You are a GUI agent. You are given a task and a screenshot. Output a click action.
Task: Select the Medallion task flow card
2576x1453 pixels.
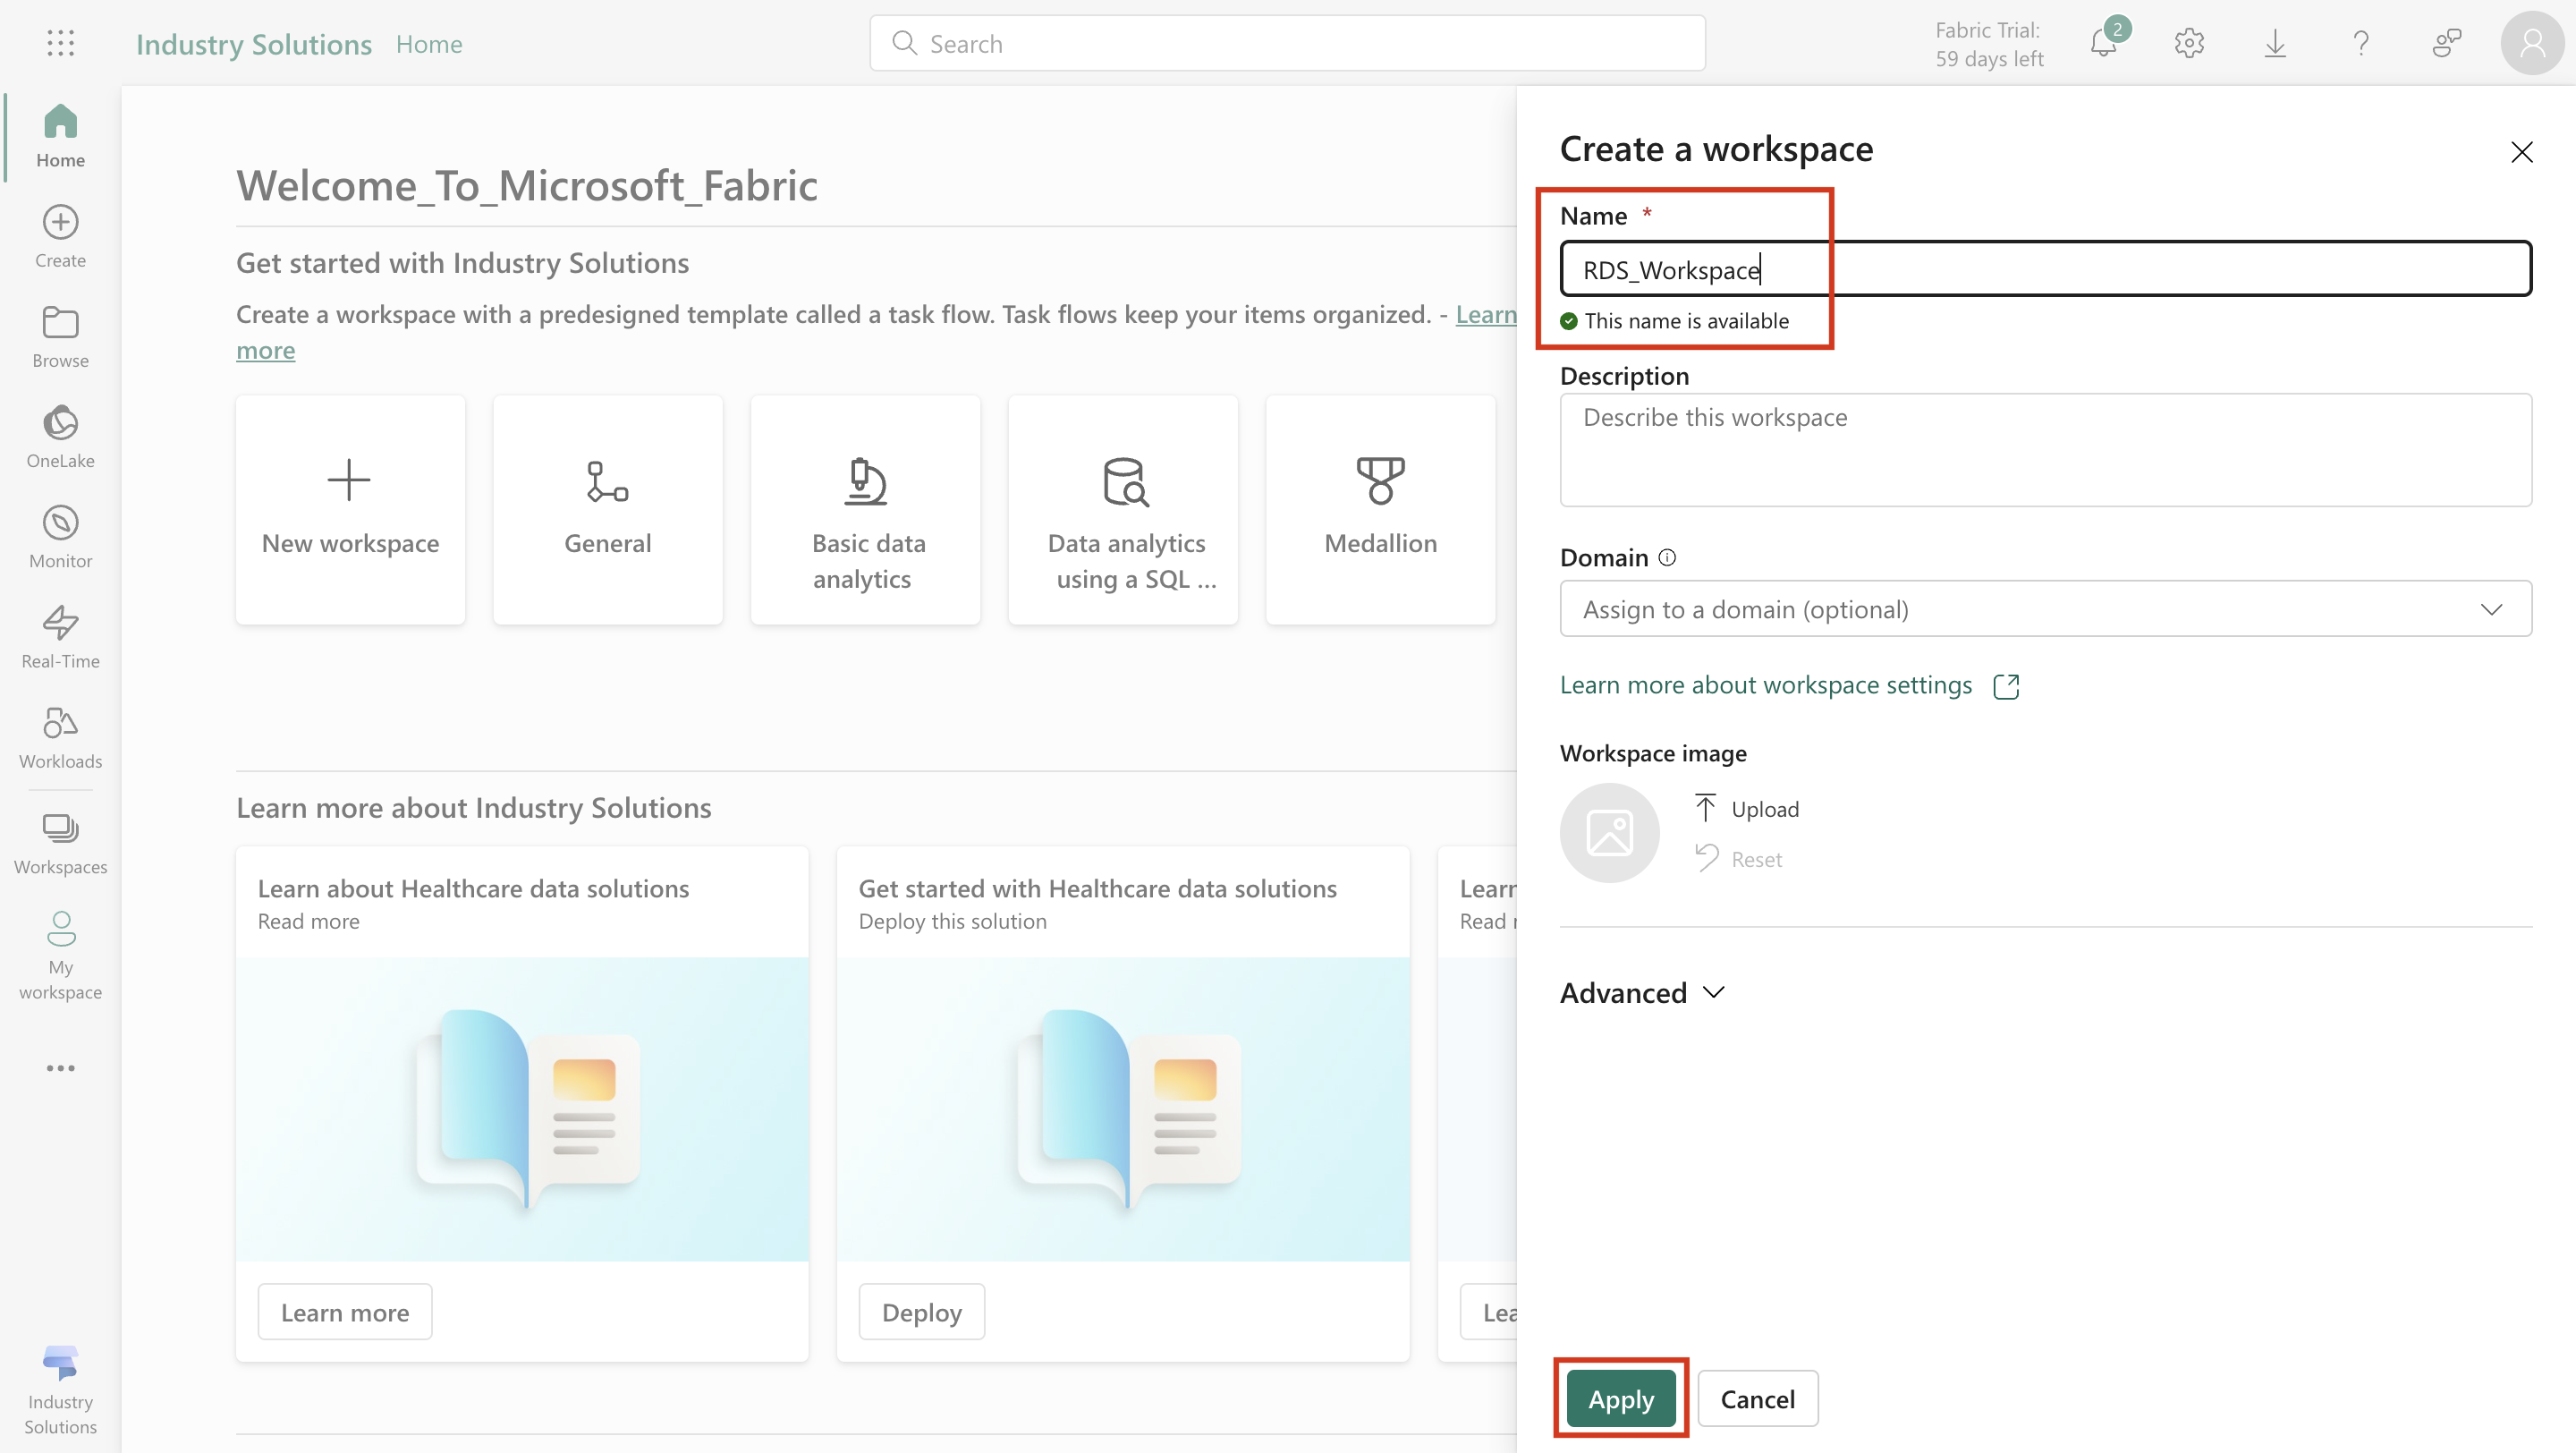(x=1380, y=510)
